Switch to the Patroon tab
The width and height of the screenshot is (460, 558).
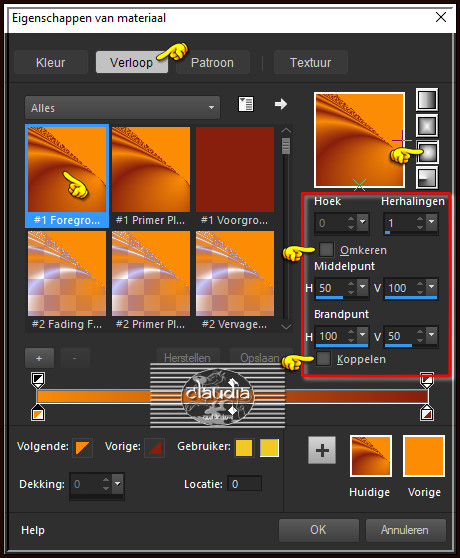click(212, 63)
